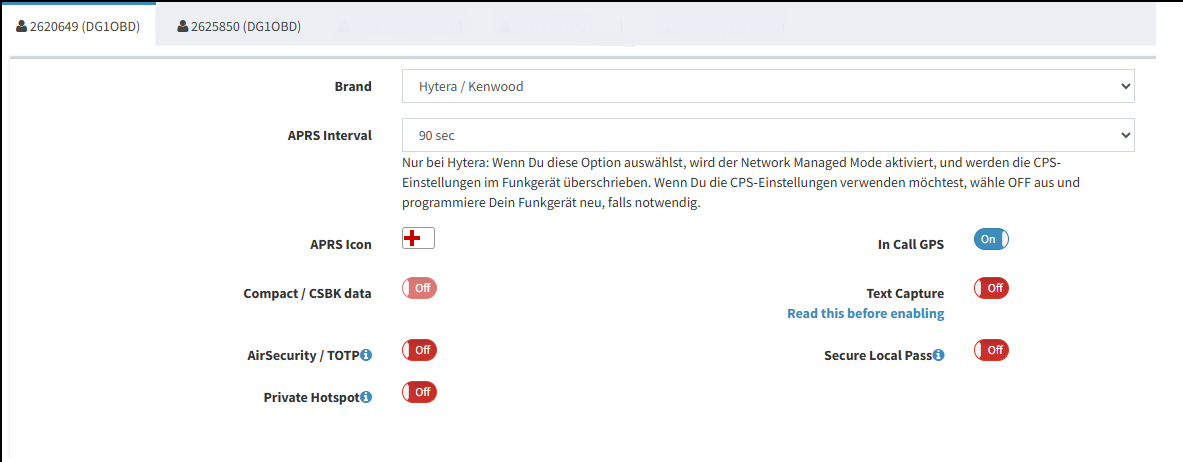Enable the Private Hotspot switch

[419, 392]
